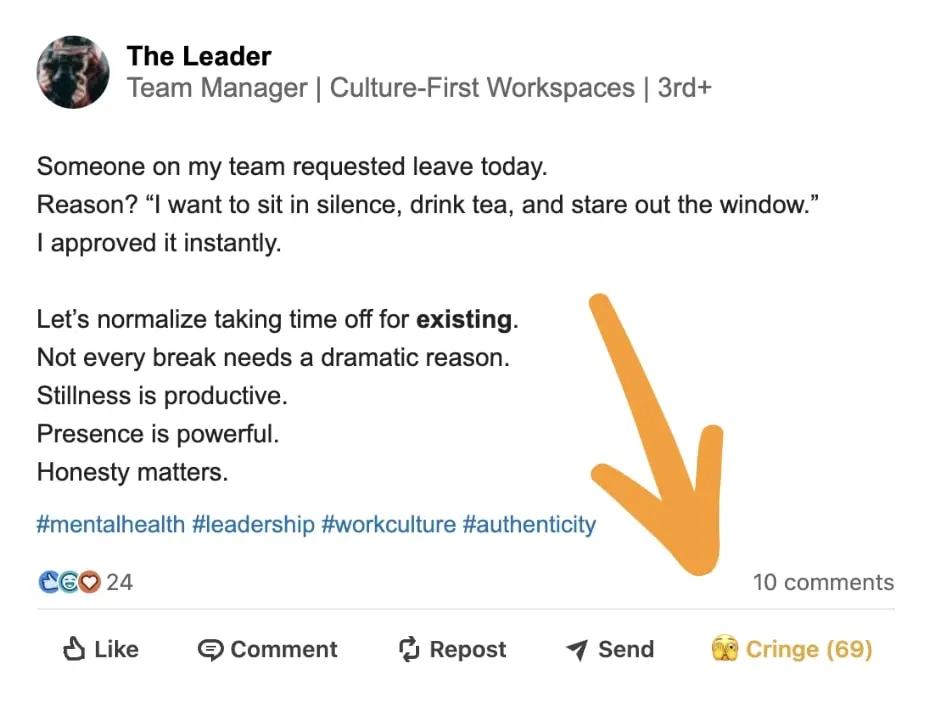Click the Comment button
930x706 pixels.
click(267, 649)
